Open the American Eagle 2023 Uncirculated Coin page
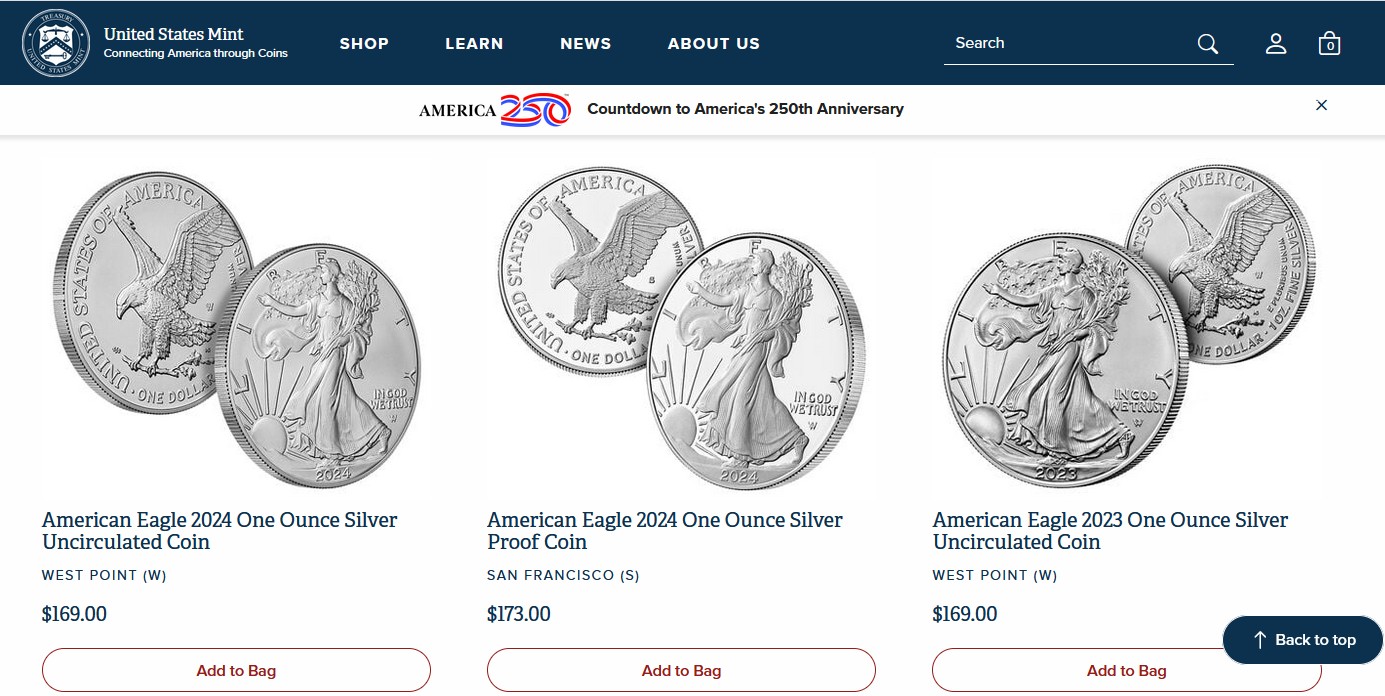Viewport: 1385px width, 696px height. [x=1109, y=531]
